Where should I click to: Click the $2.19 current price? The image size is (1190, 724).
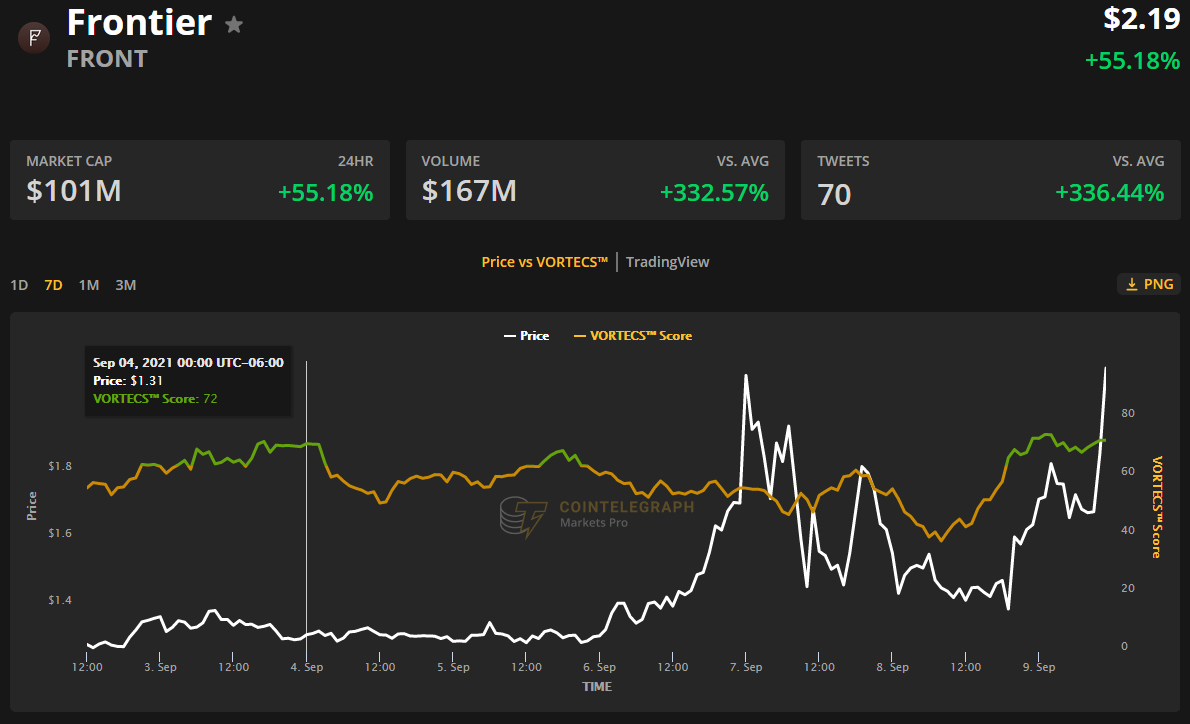pos(1141,18)
